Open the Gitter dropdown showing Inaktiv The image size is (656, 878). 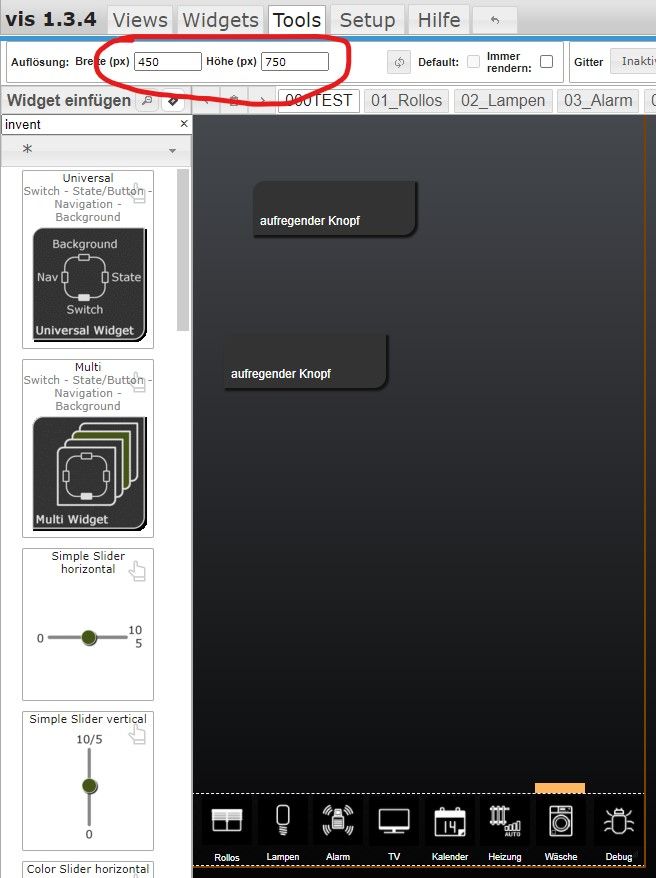point(632,62)
